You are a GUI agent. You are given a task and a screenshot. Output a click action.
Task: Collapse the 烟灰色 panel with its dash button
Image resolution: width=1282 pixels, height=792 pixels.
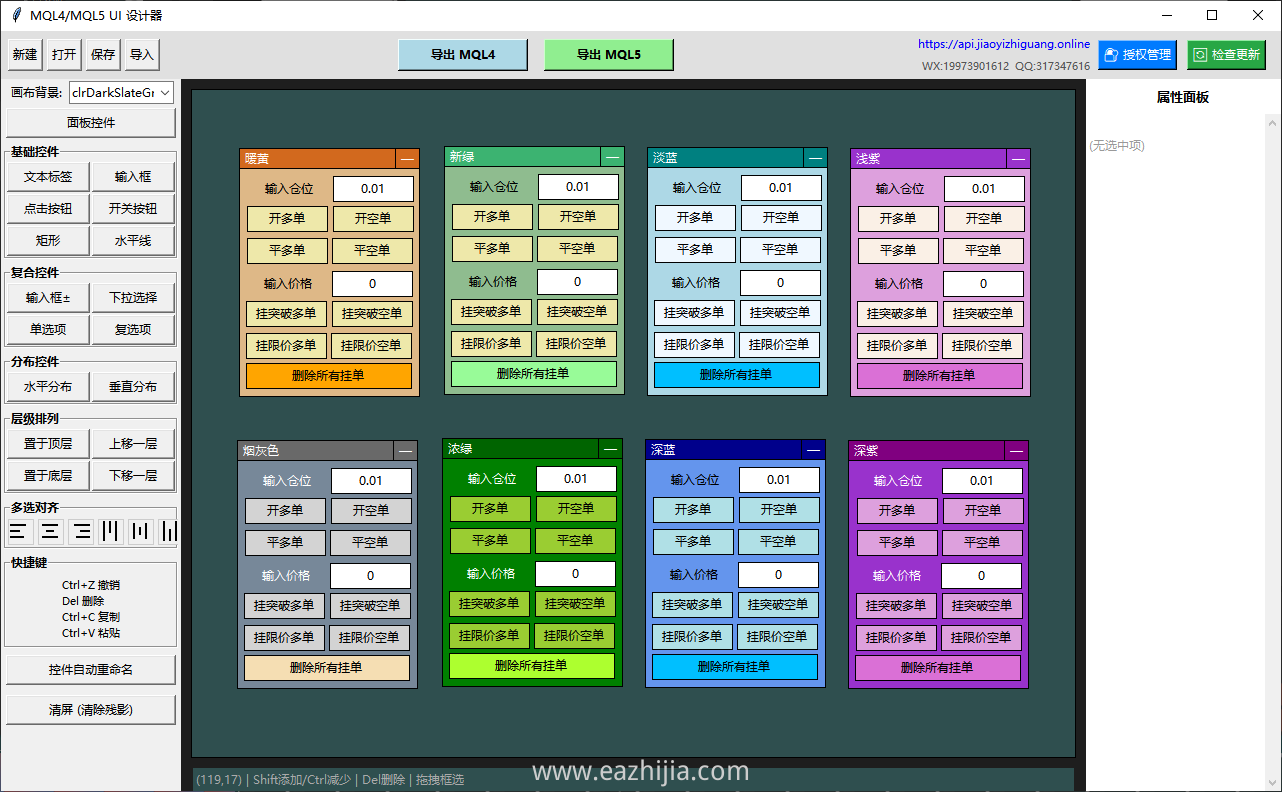(405, 451)
